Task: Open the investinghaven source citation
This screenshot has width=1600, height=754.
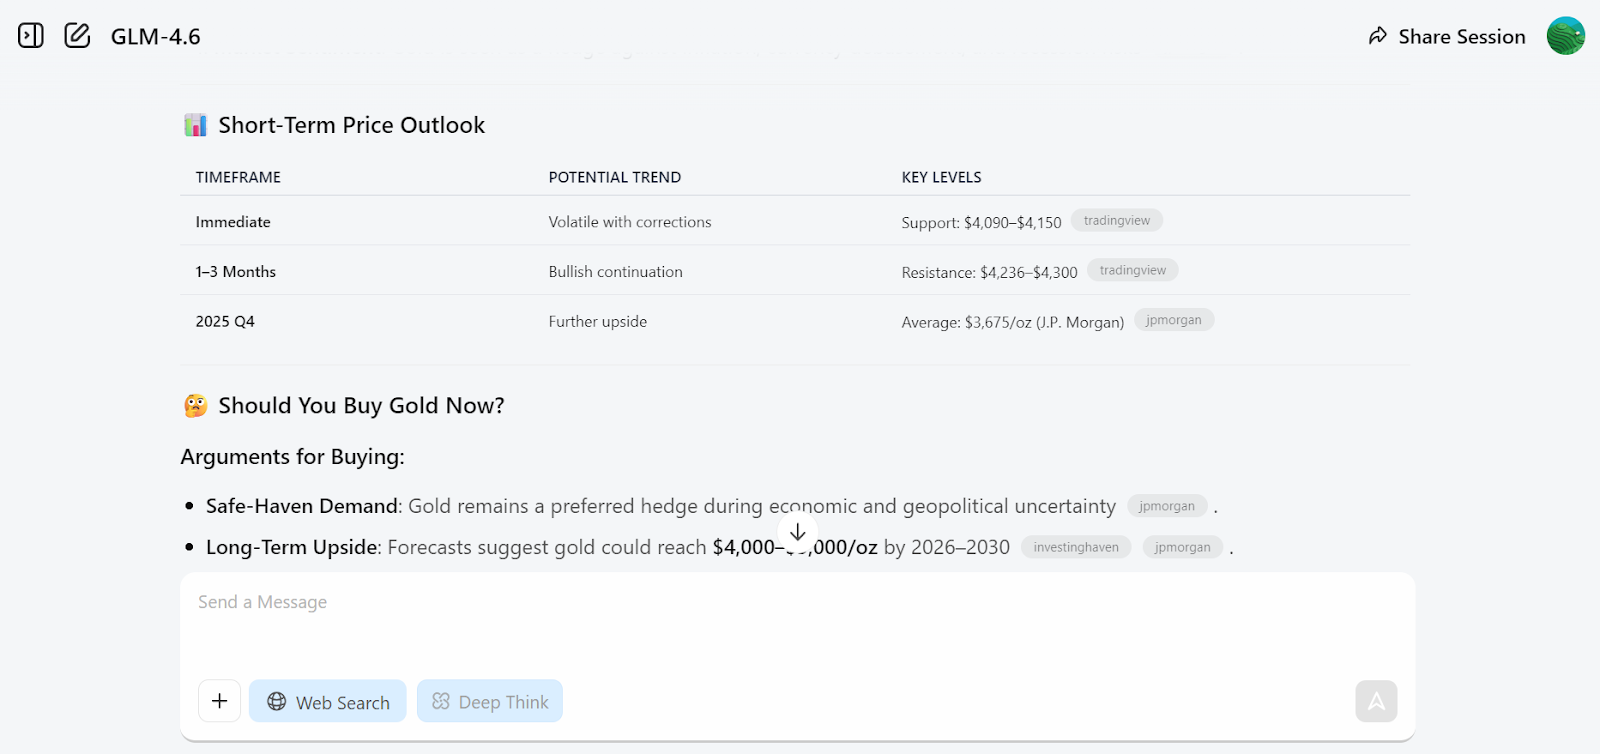Action: (1075, 547)
